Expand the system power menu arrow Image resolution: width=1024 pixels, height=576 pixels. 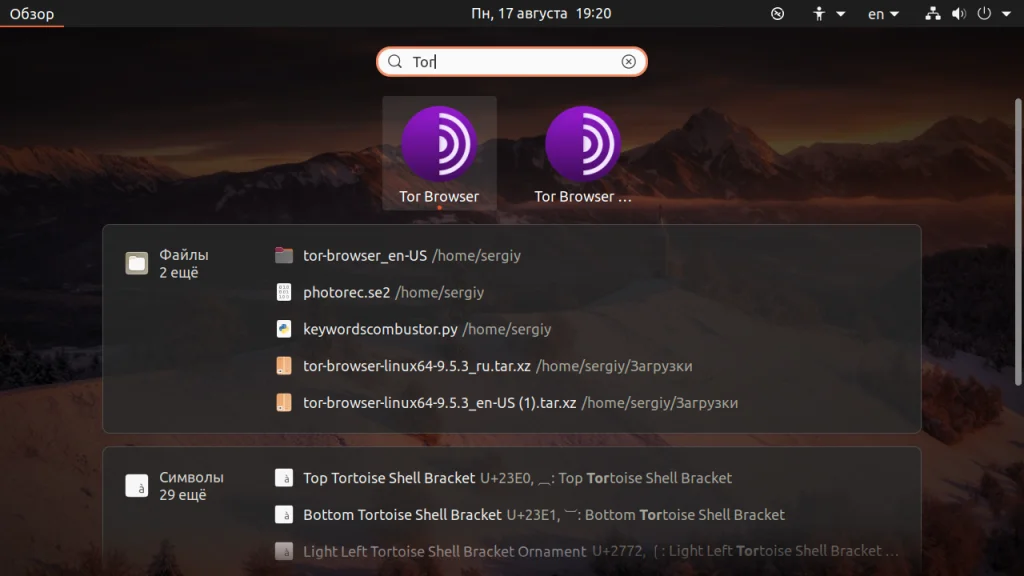1006,14
